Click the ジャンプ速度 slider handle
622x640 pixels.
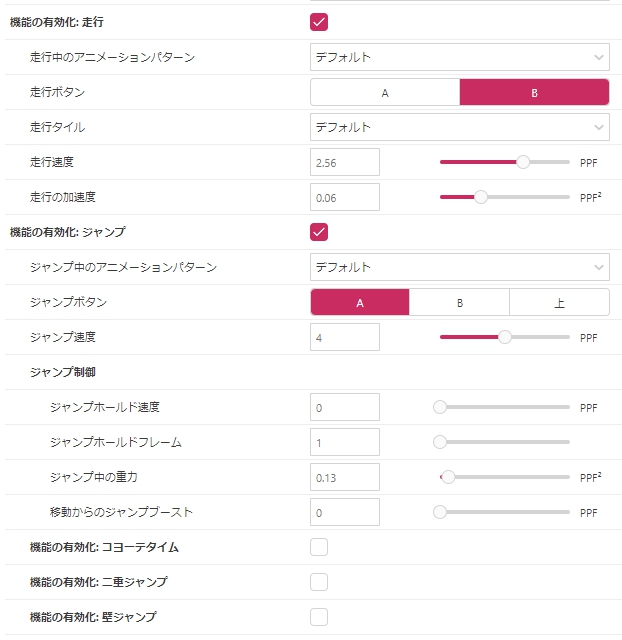(x=505, y=337)
